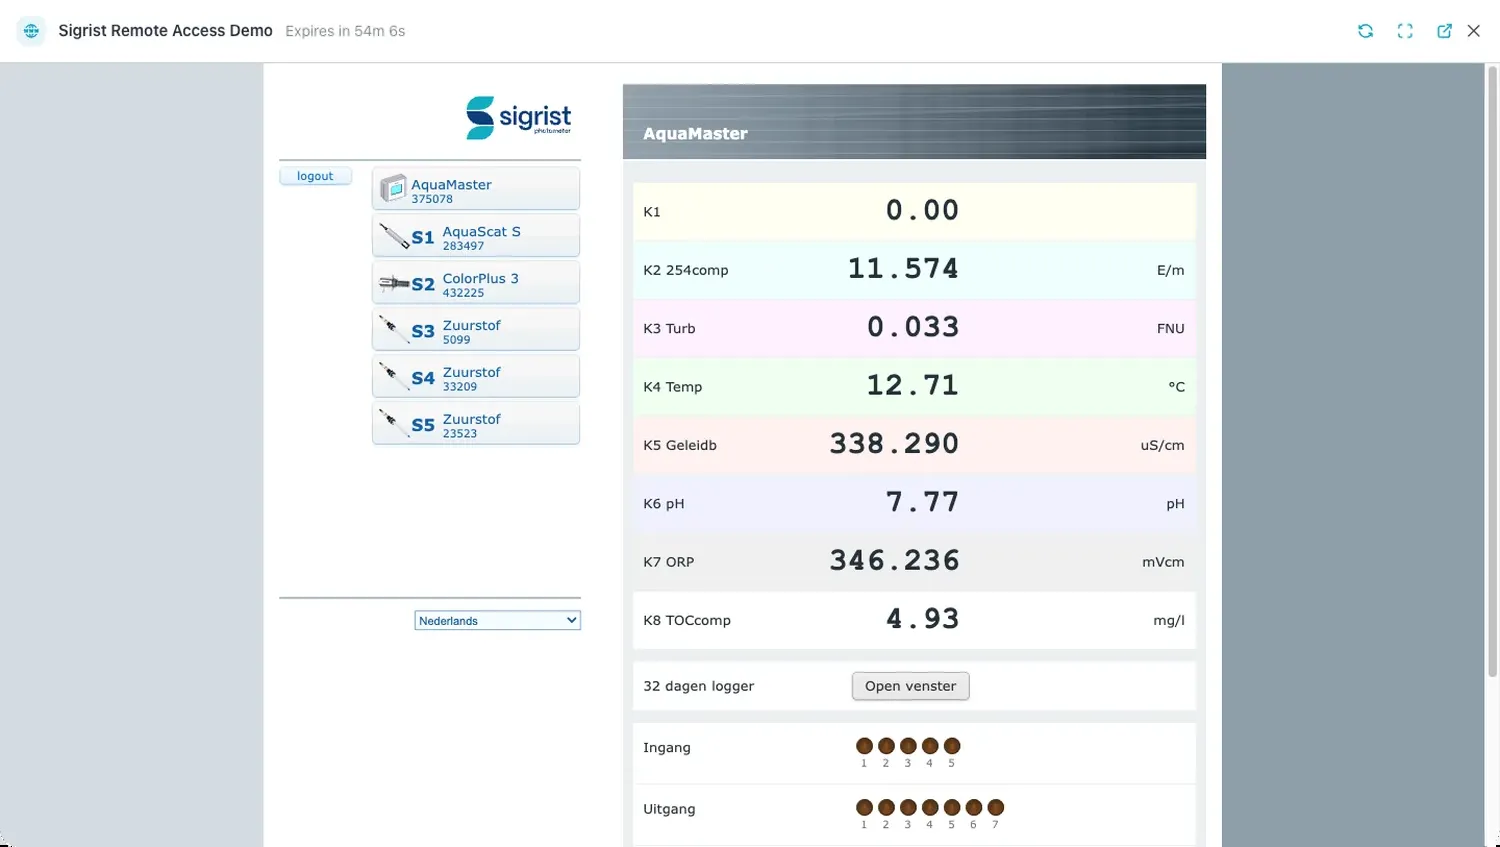Screen dimensions: 1500x847
Task: Open S4 Zuurstof 33209 sensor
Action: (476, 377)
